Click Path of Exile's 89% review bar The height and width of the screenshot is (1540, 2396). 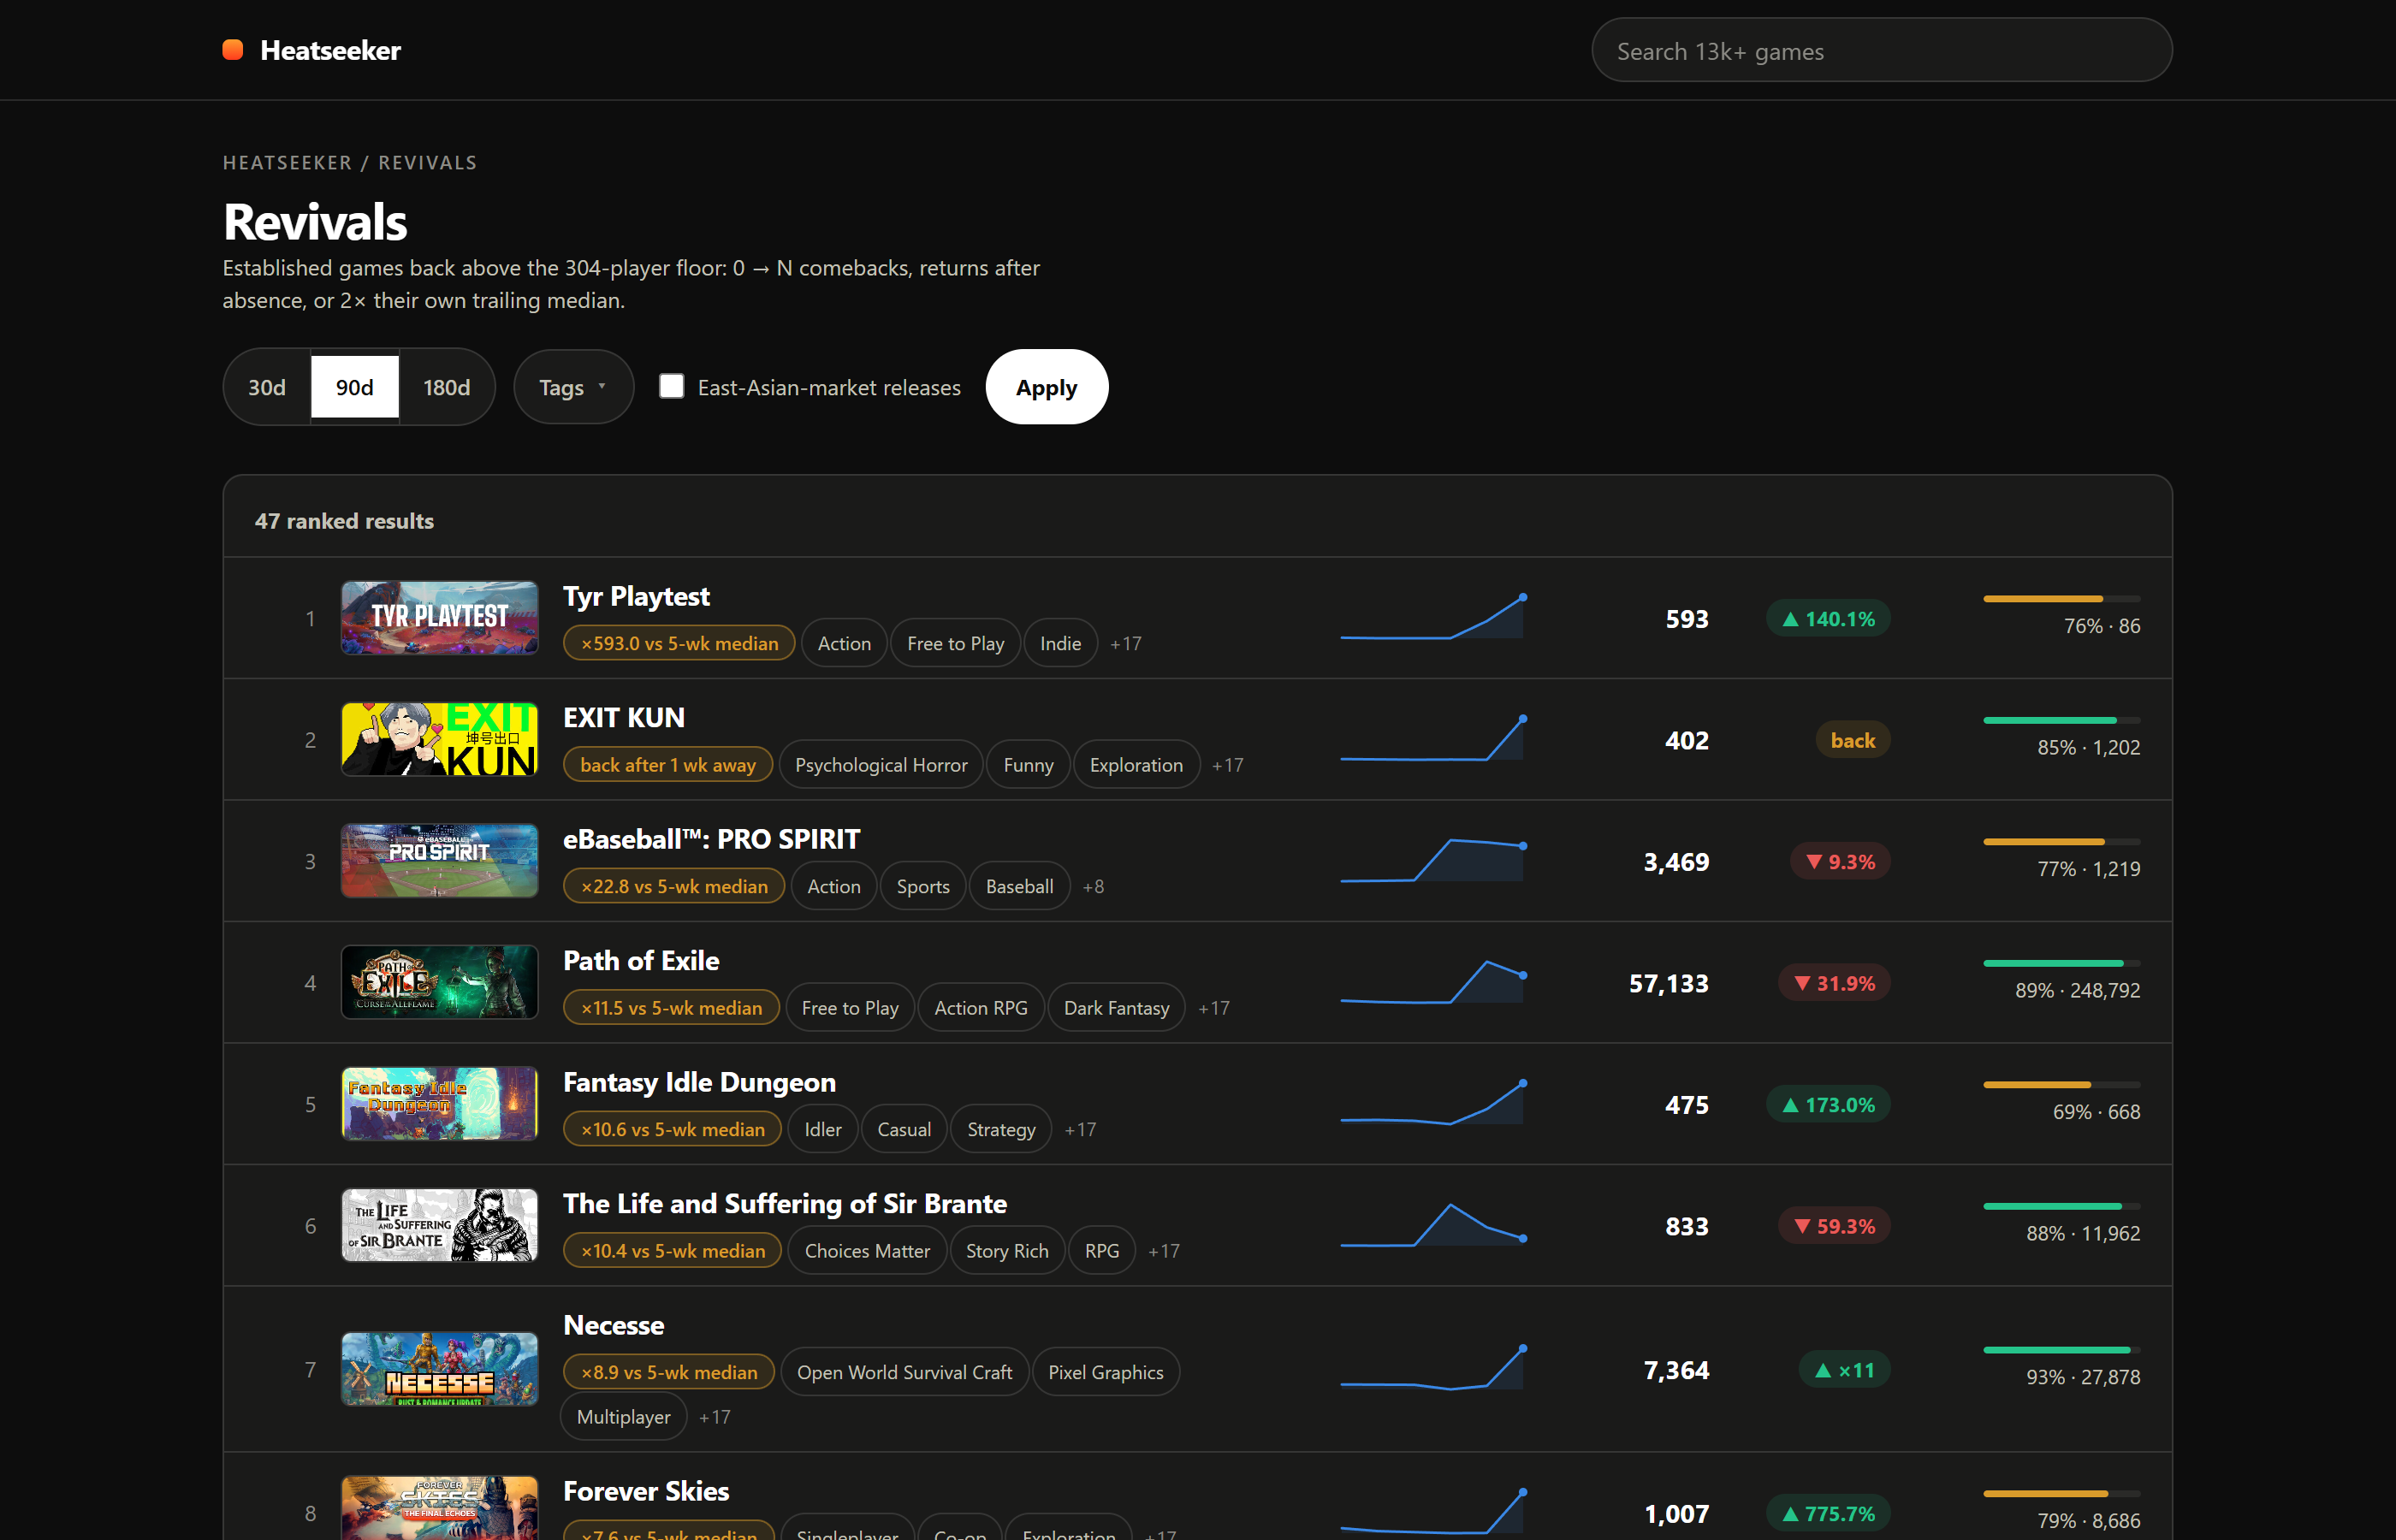[2061, 963]
